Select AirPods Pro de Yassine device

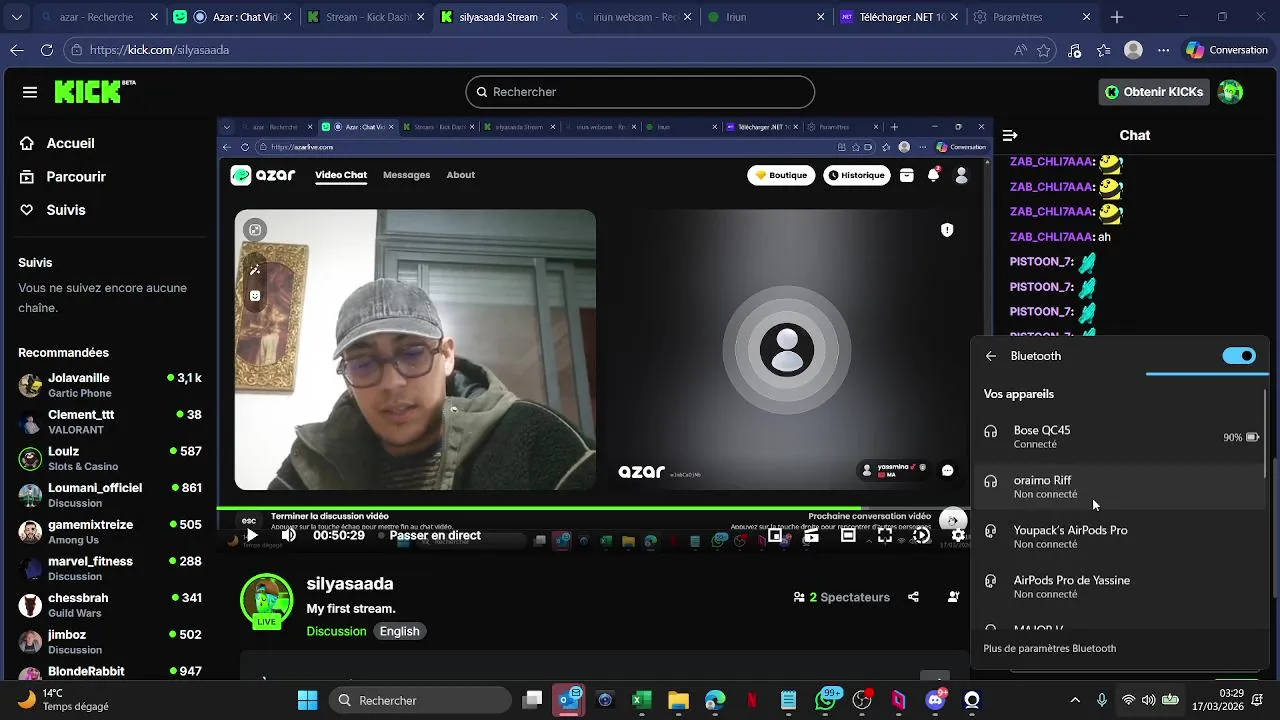point(1120,587)
